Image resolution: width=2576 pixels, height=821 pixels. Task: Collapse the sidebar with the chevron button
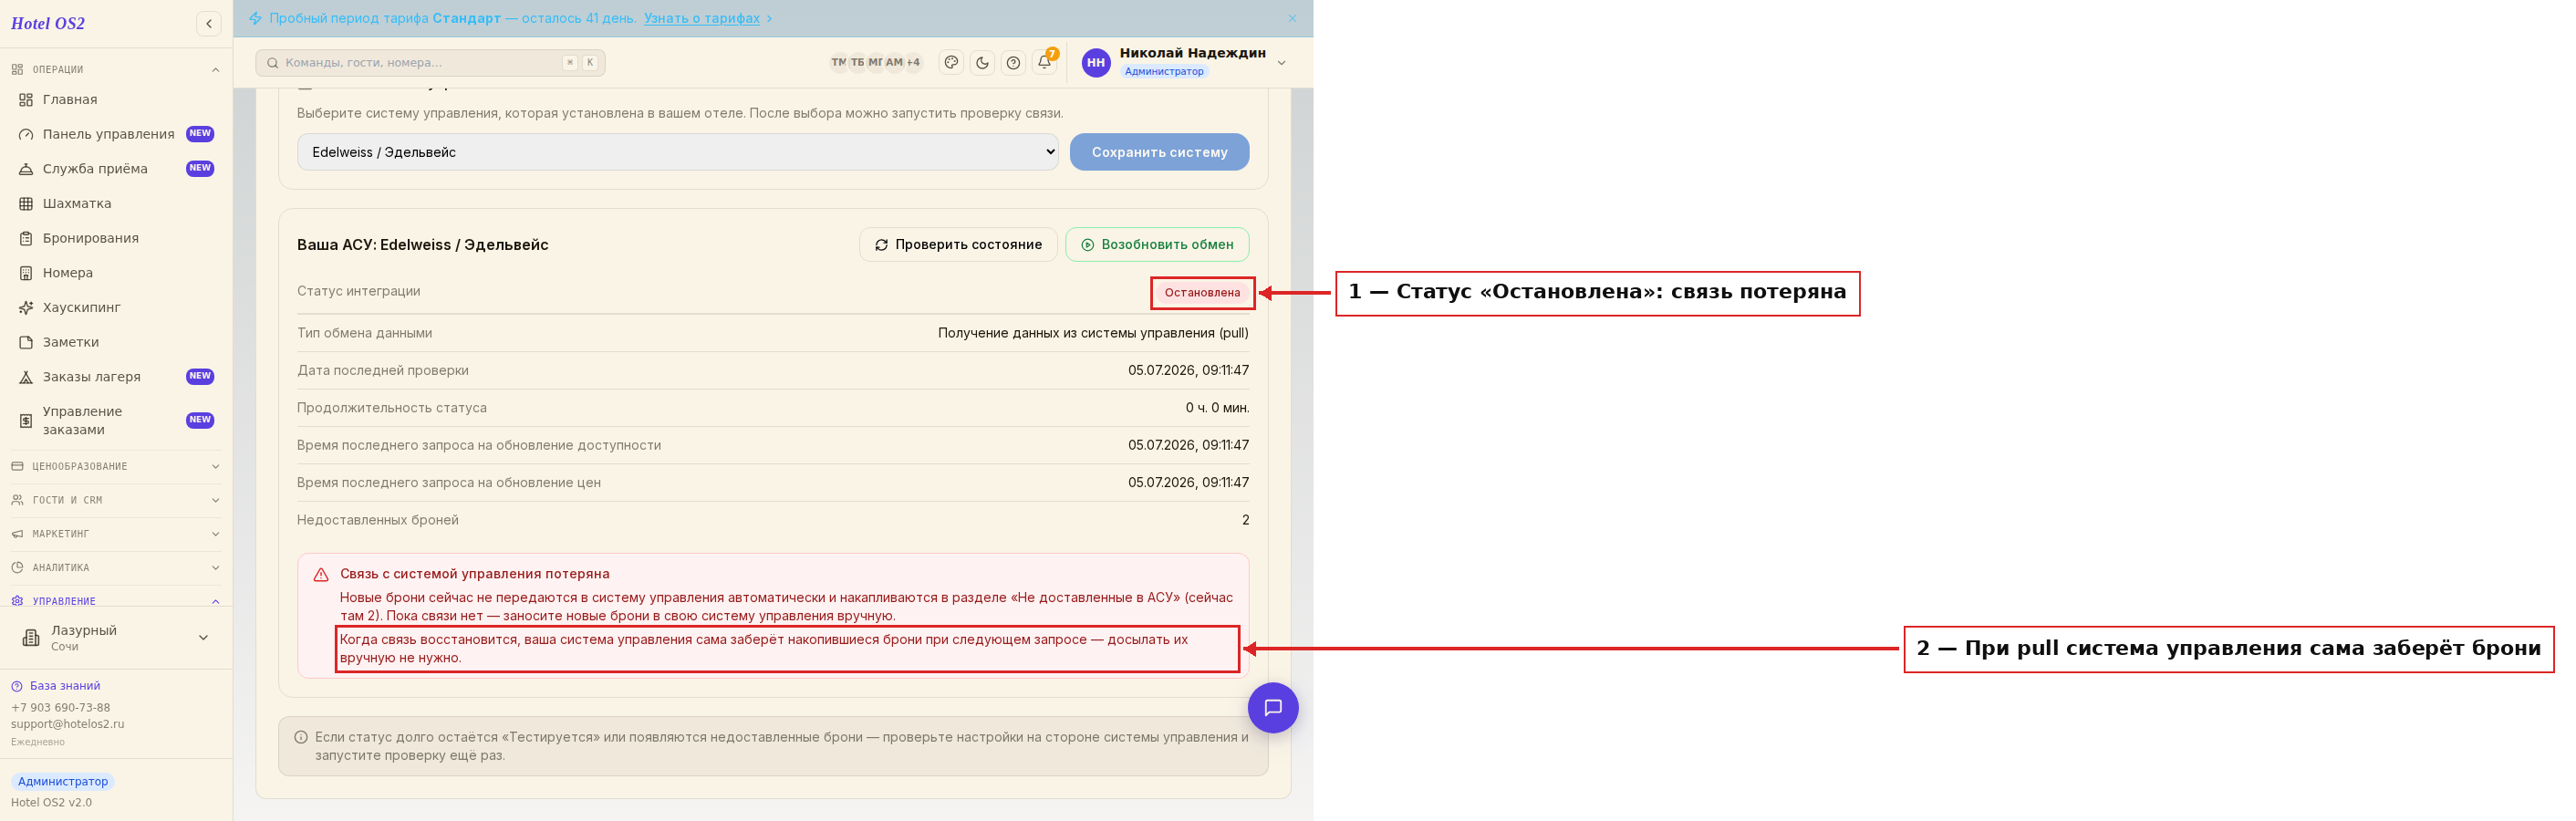pos(209,24)
